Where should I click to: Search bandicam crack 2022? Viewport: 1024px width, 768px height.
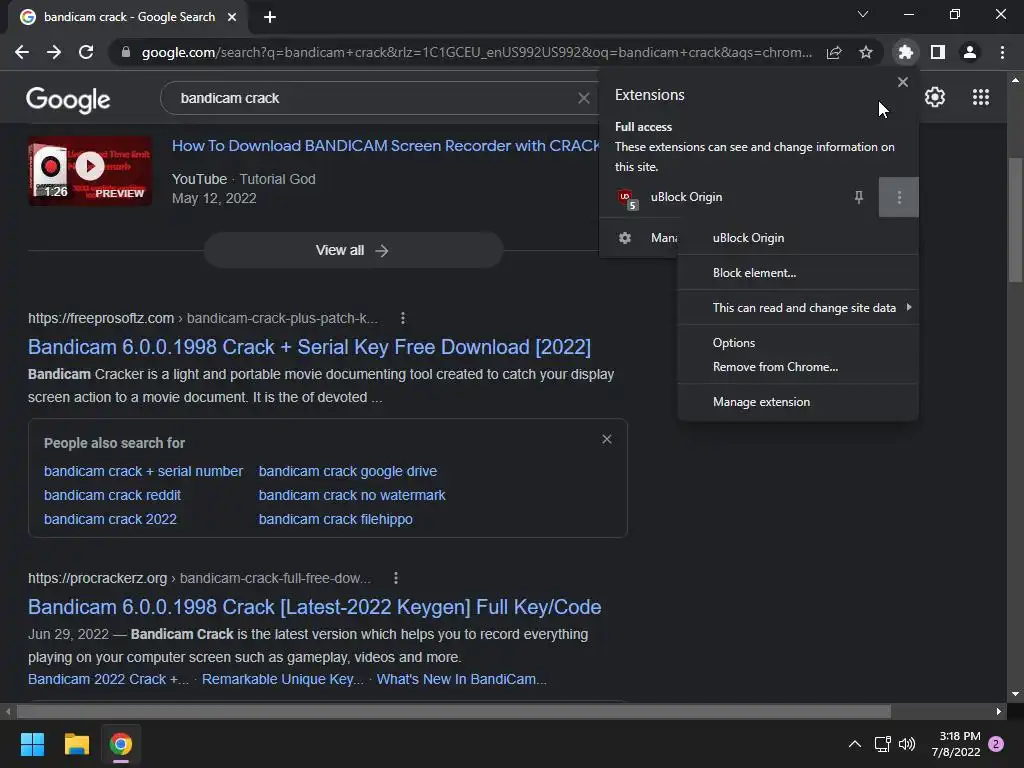[110, 519]
